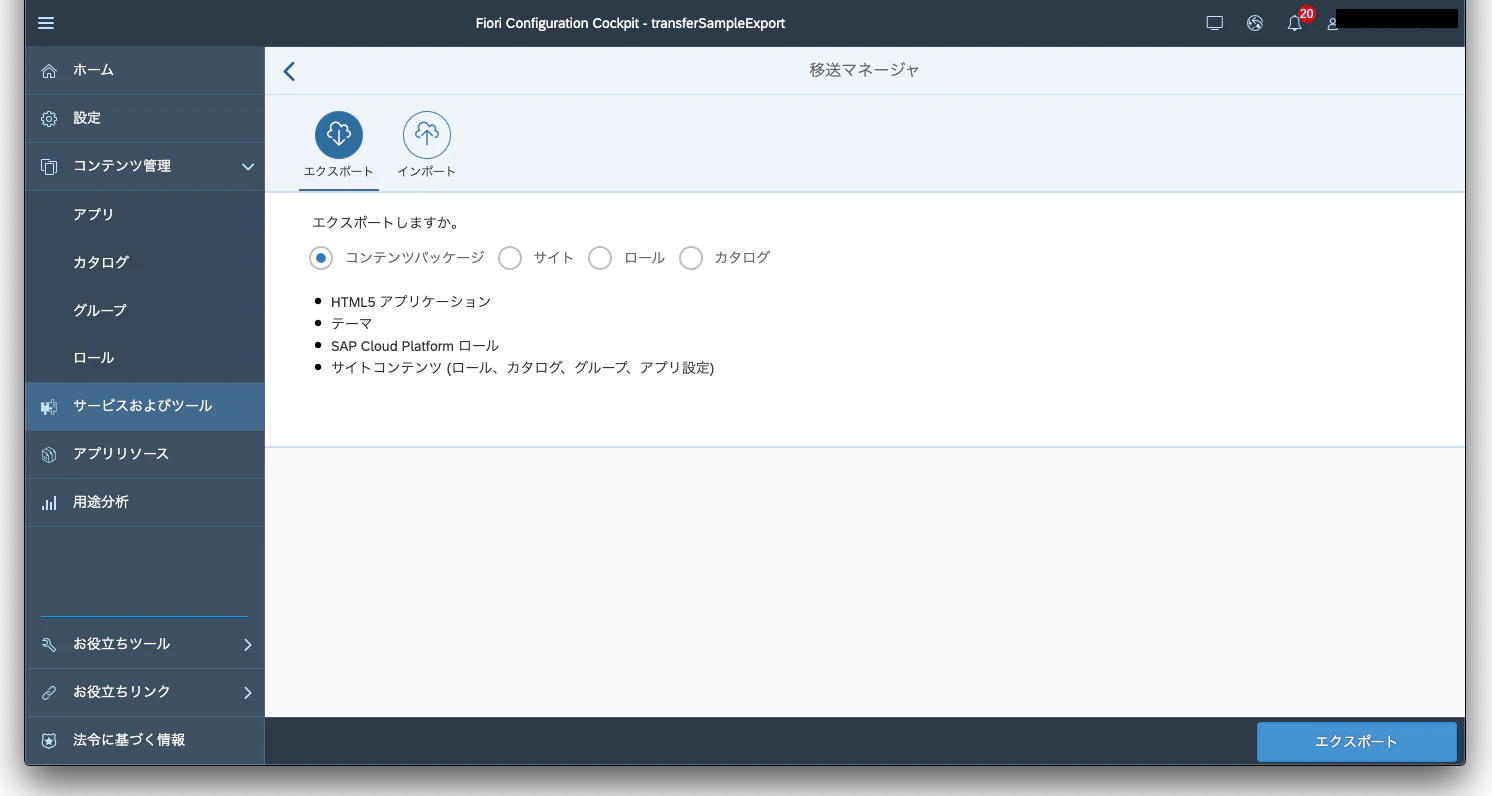Click the icon beside サービスおよびツール
Viewport: 1492px width, 796px height.
[x=48, y=407]
